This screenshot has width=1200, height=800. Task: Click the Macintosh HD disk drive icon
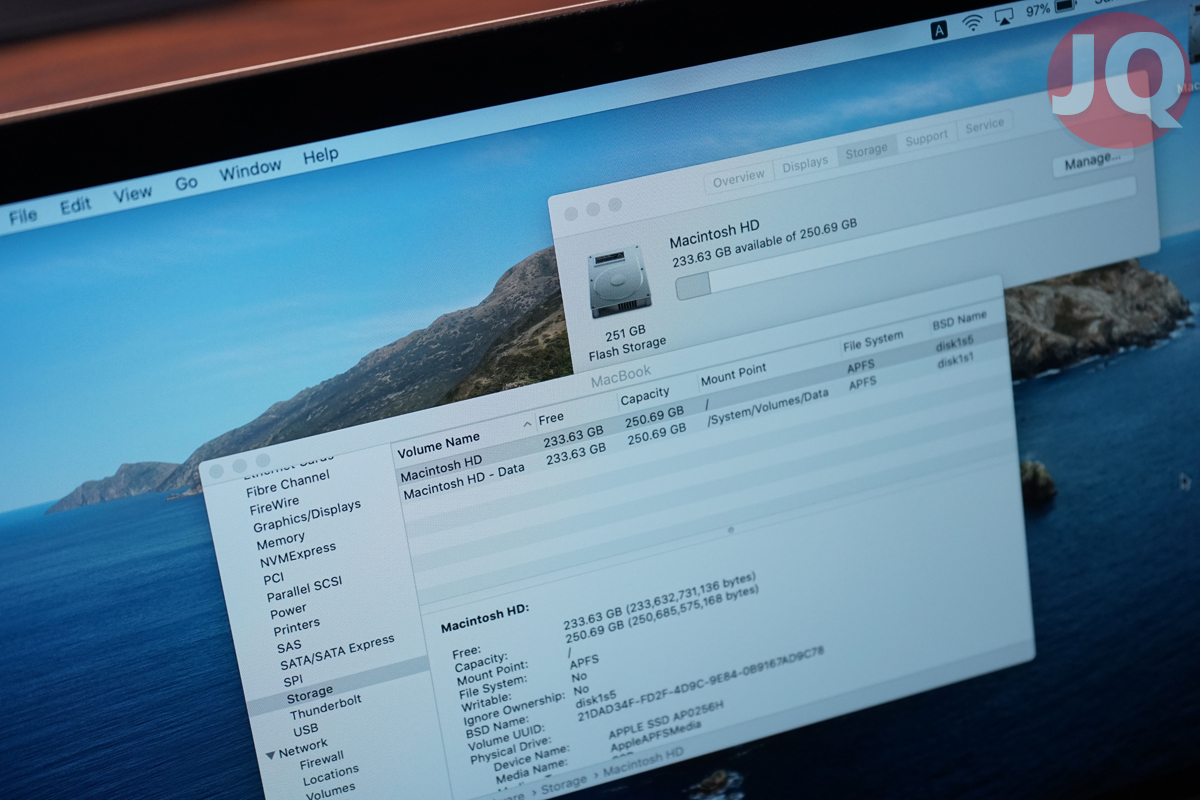point(620,282)
